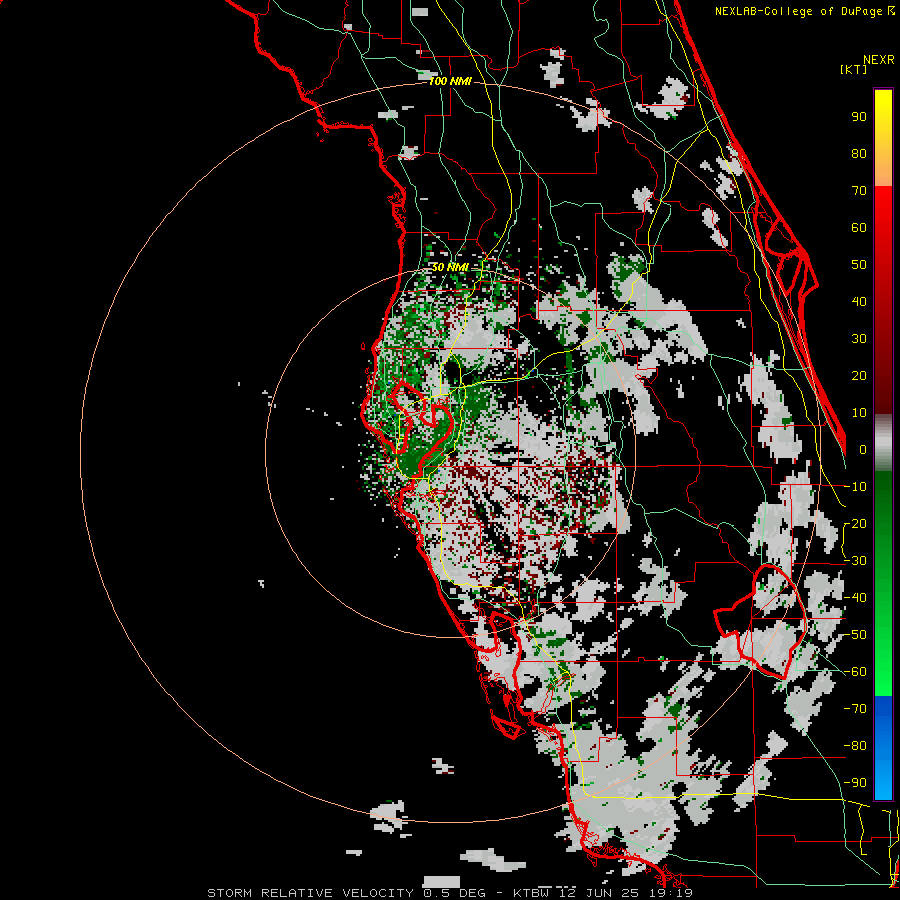Click the positive 90 scale label

point(859,117)
